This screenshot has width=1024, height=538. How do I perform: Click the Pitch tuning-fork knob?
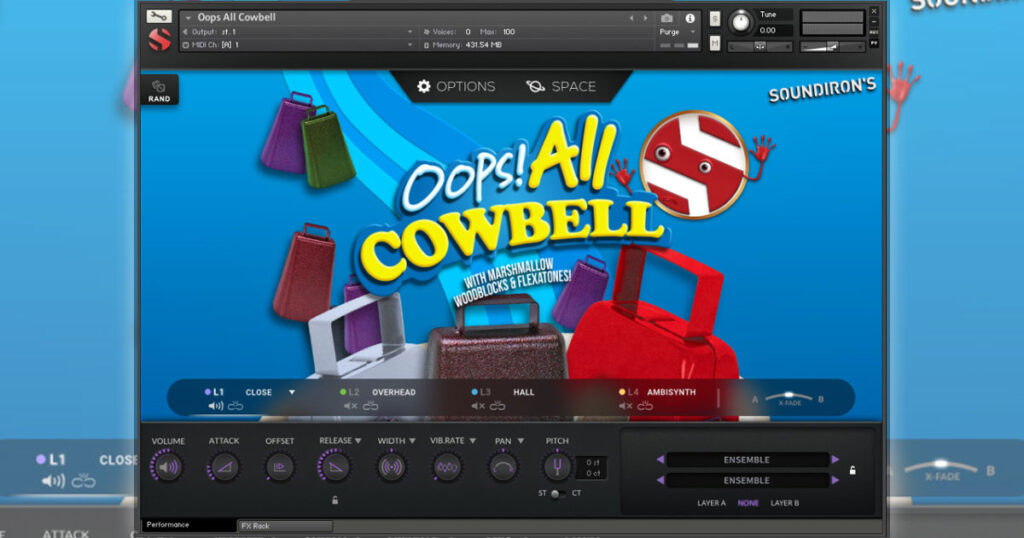(557, 466)
